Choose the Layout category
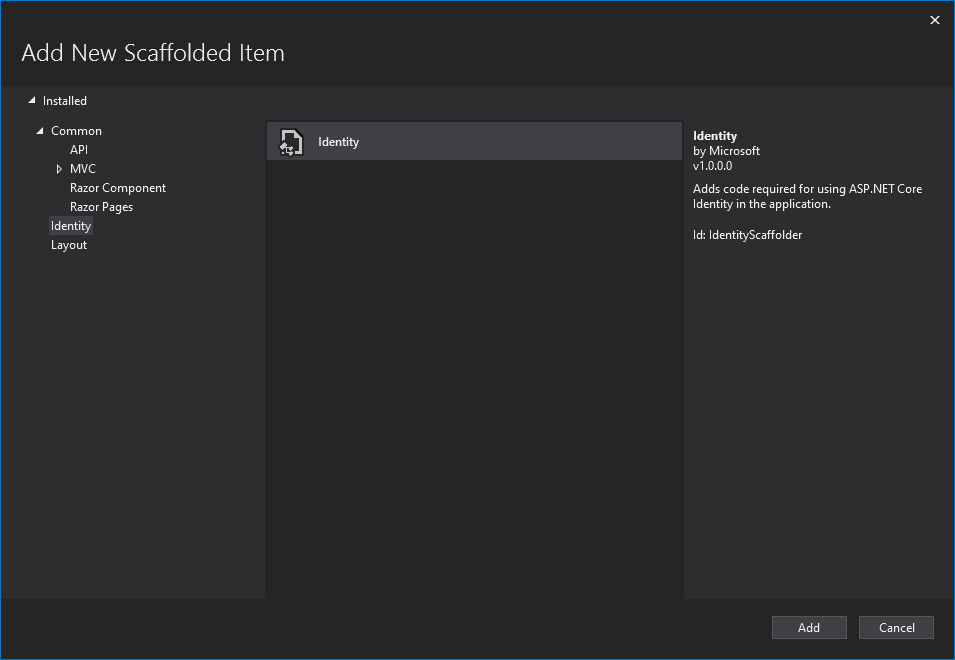This screenshot has width=955, height=660. coord(69,245)
